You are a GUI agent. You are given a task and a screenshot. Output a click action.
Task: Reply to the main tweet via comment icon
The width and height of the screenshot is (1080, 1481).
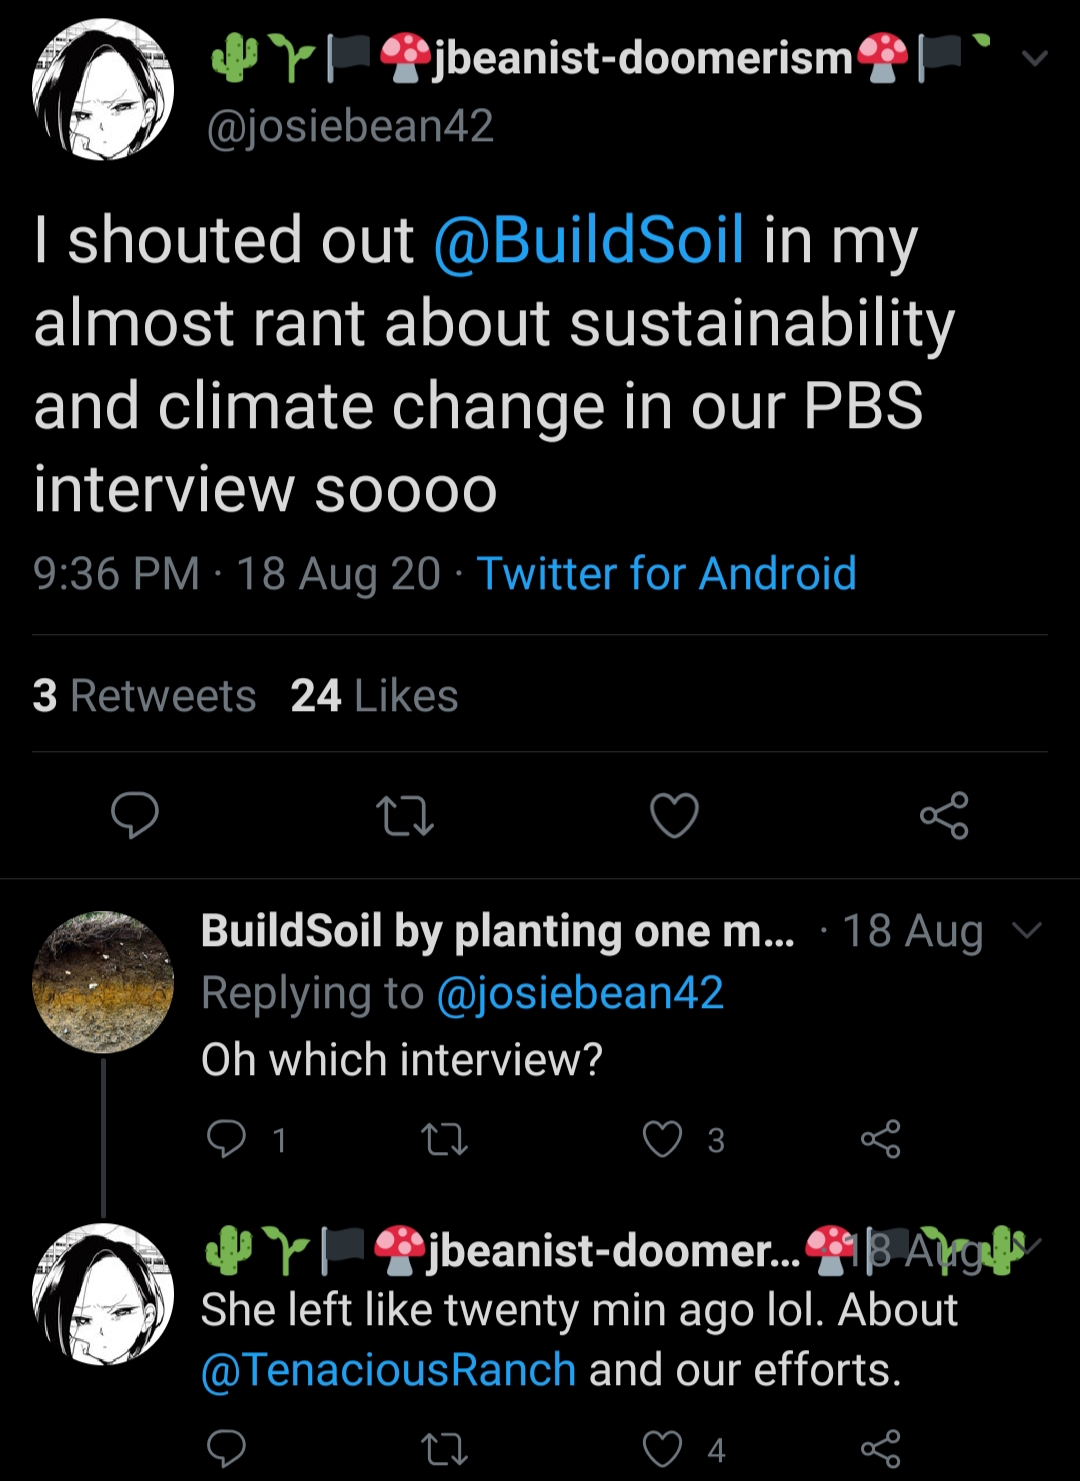pyautogui.click(x=134, y=815)
